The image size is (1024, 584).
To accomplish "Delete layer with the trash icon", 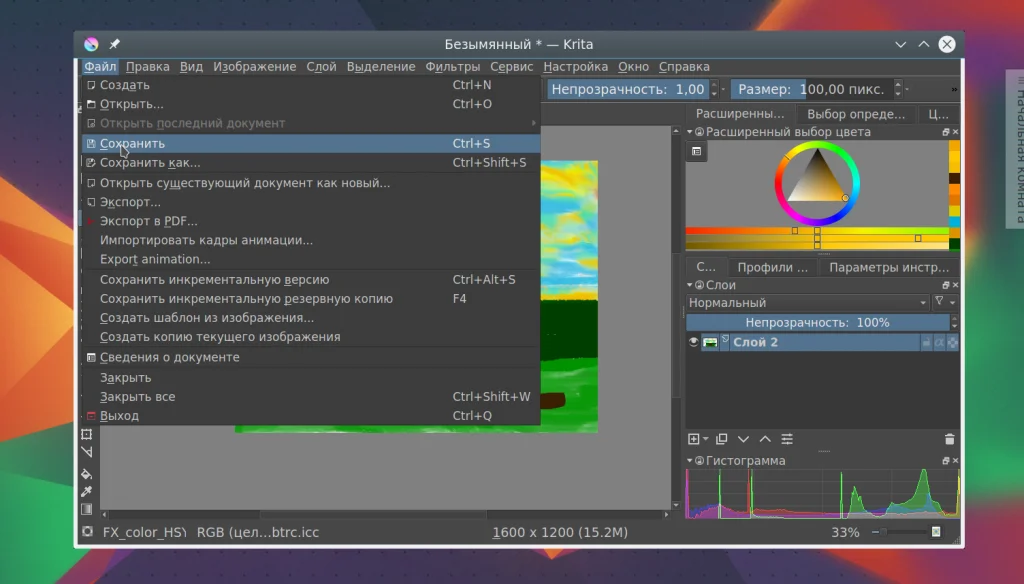I will click(x=949, y=439).
